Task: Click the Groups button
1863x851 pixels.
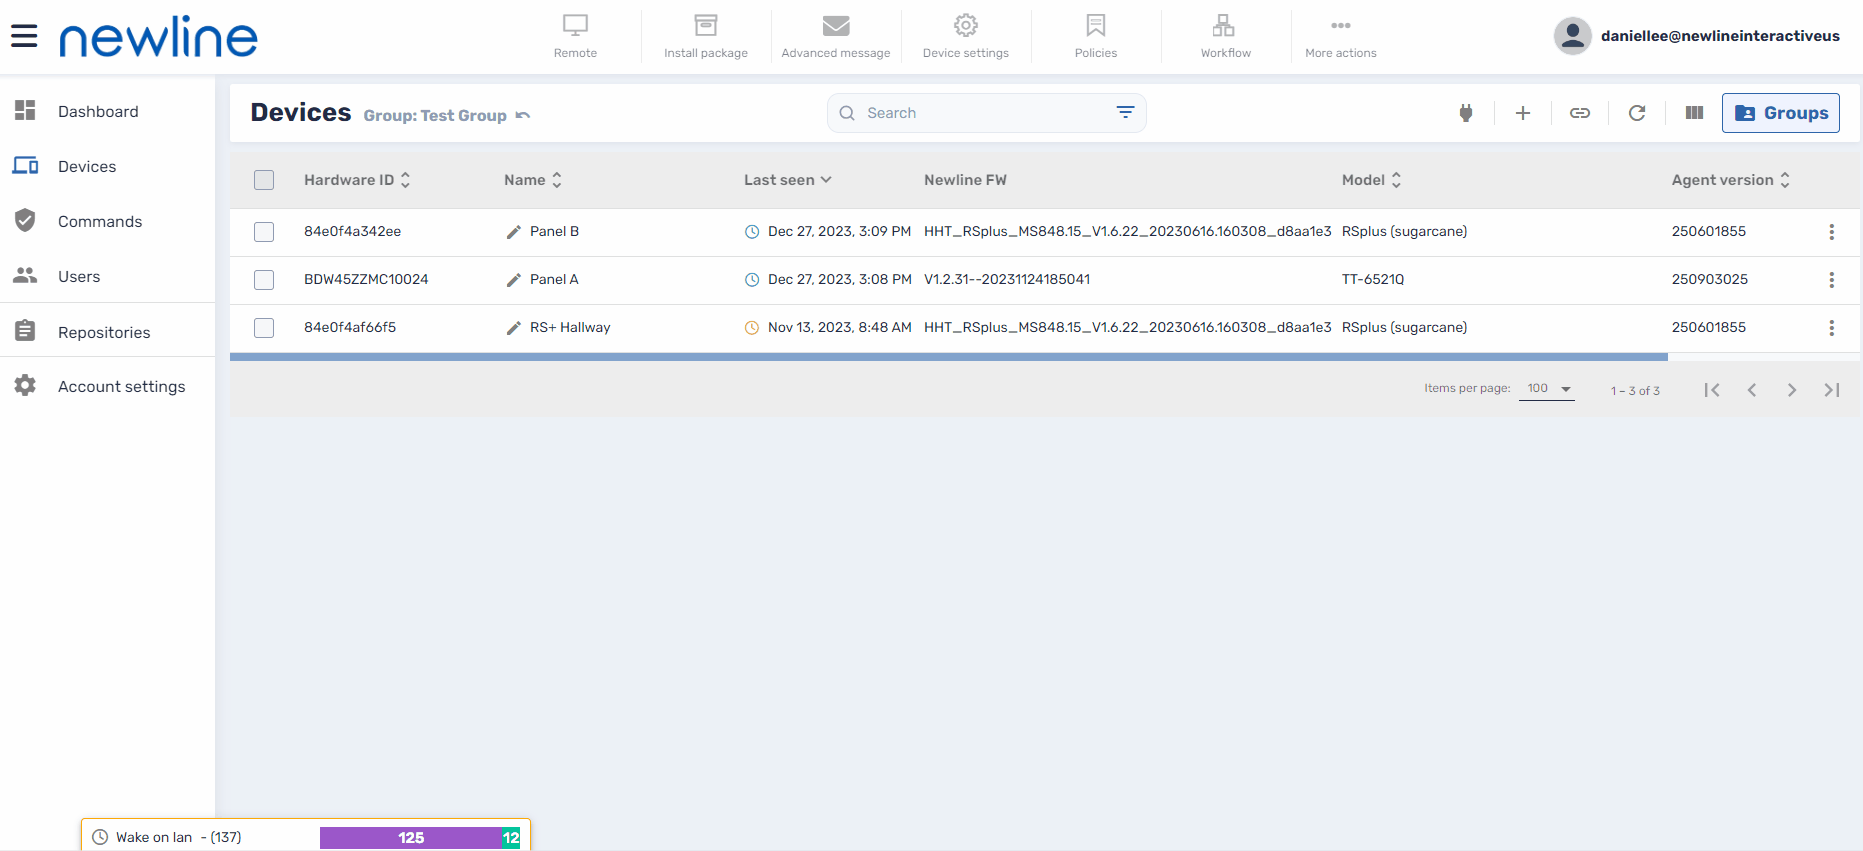Action: coord(1781,113)
